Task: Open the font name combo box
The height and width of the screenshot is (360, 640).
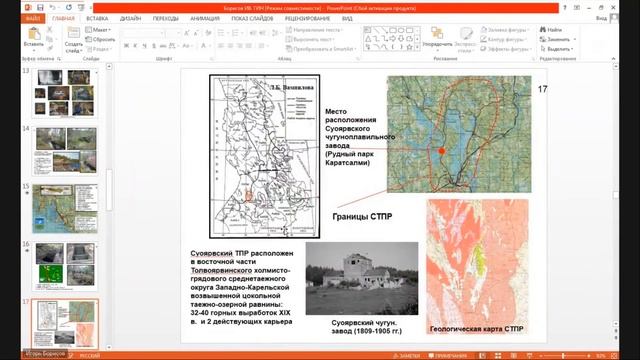Action: (142, 33)
